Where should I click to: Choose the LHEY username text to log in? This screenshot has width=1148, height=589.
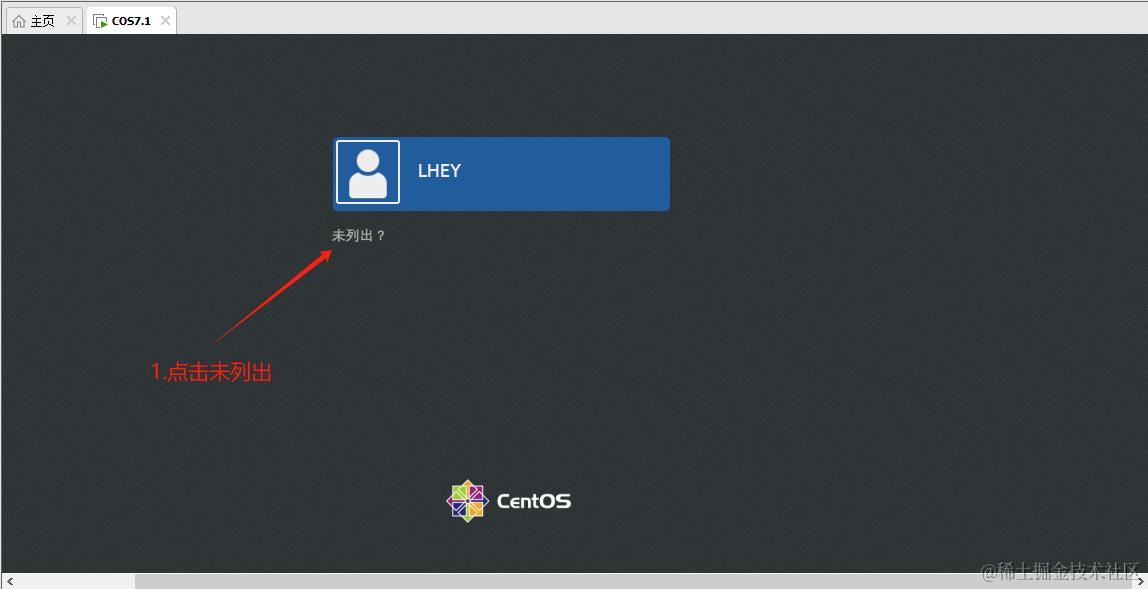[439, 171]
